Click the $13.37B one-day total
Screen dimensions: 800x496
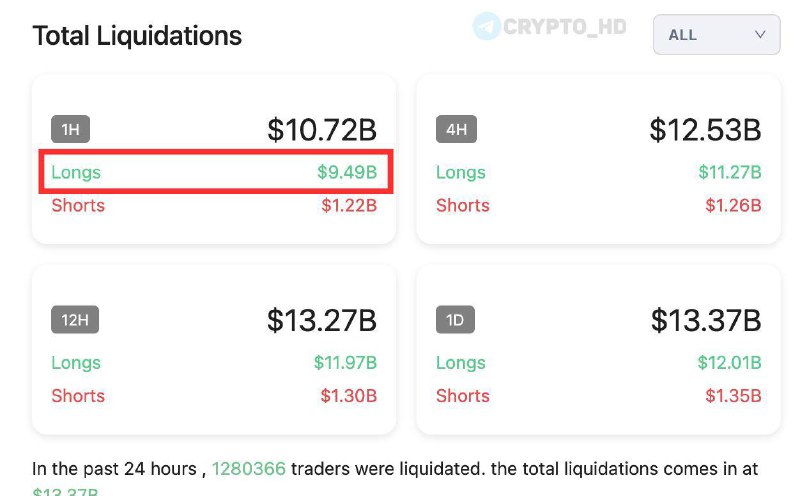(705, 320)
